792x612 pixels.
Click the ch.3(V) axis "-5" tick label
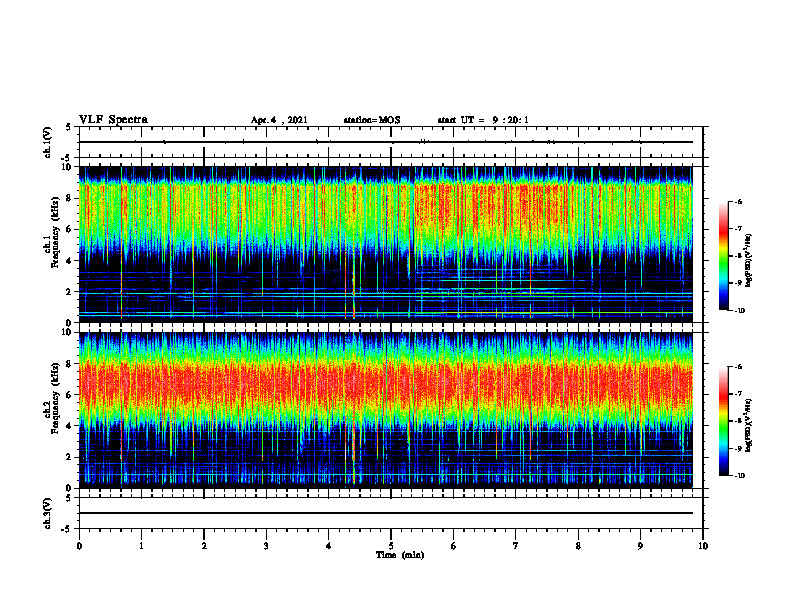pyautogui.click(x=67, y=529)
